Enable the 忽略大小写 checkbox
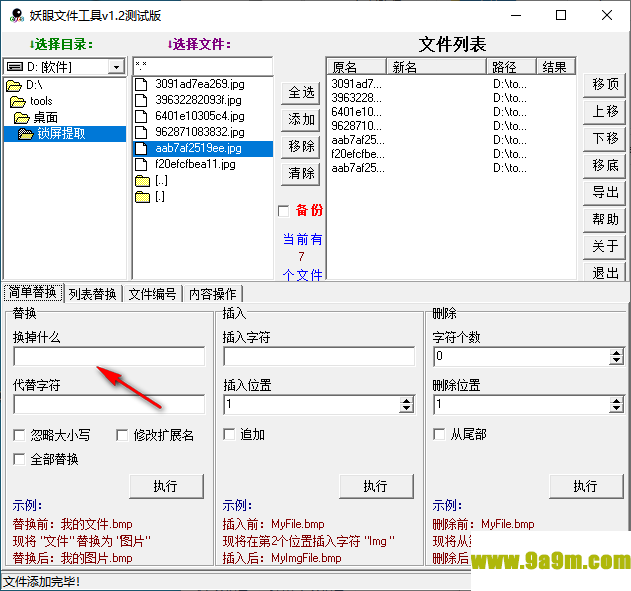 [19, 435]
